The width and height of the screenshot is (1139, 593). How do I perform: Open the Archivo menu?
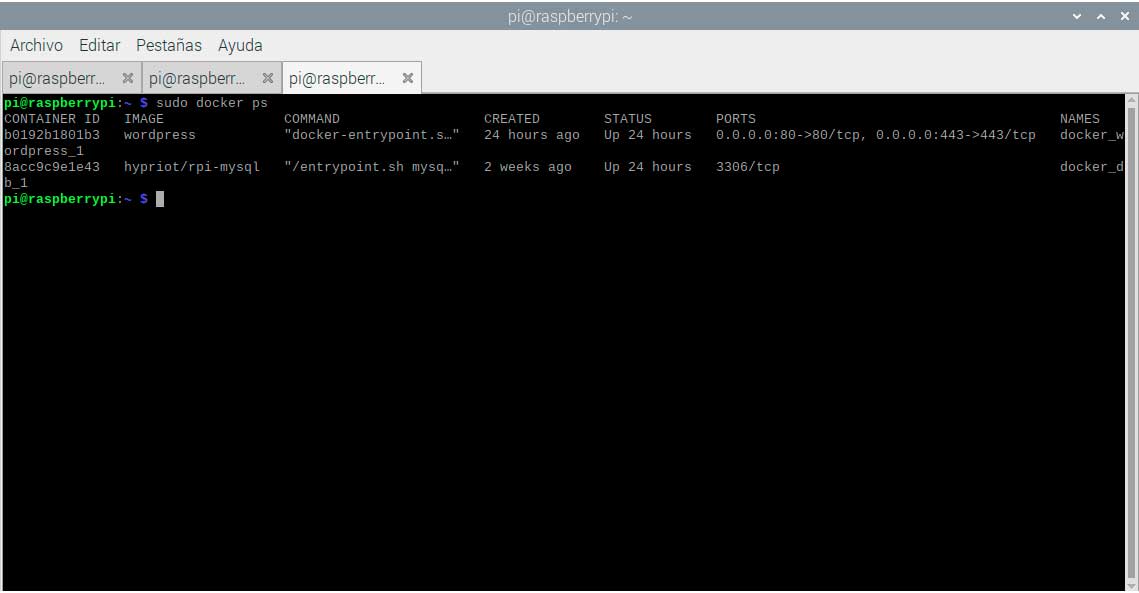point(36,45)
